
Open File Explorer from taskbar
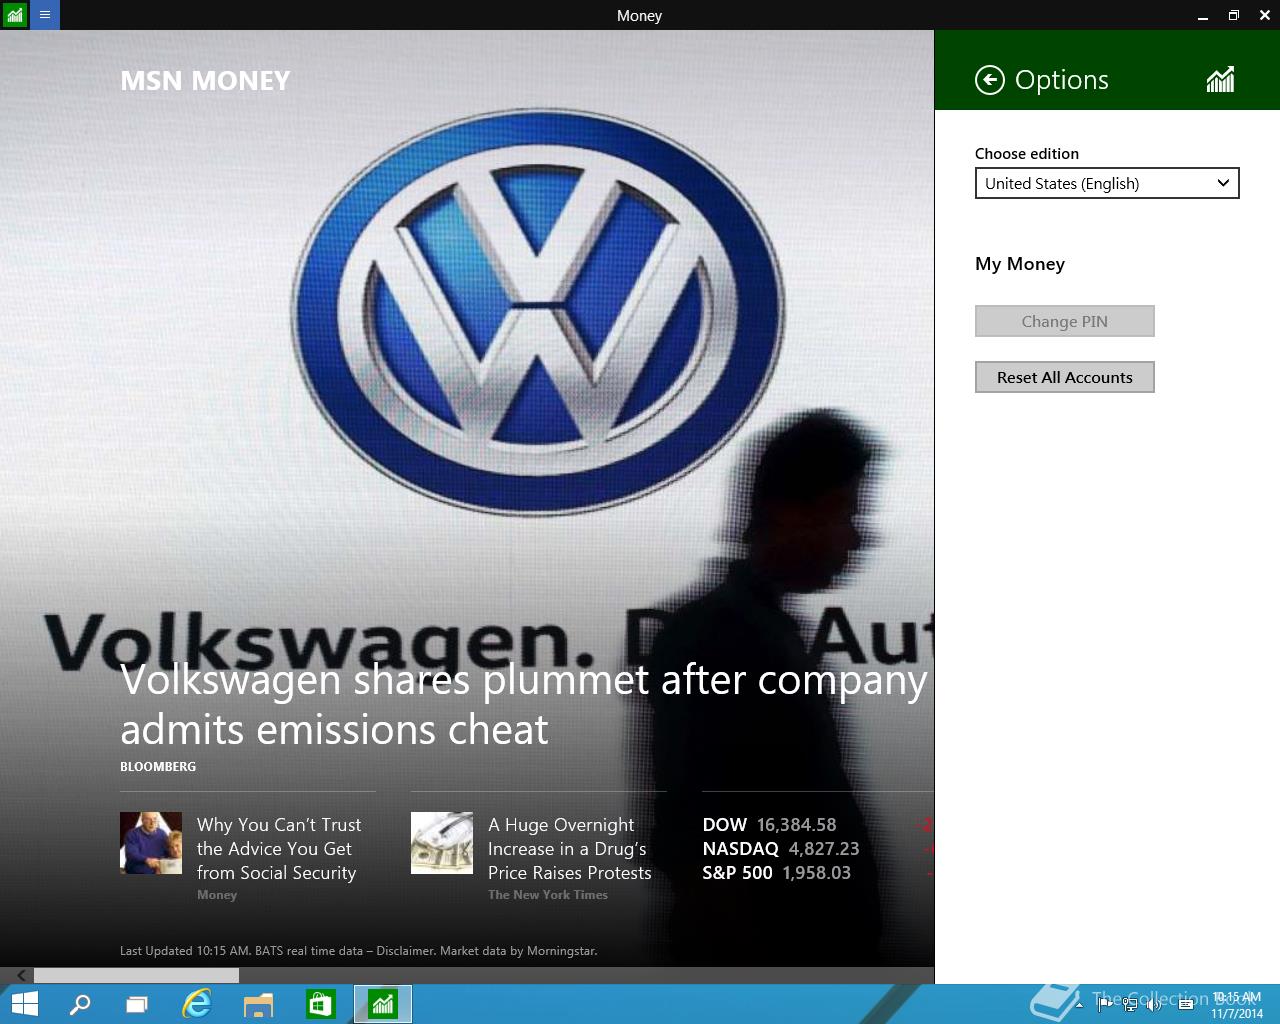click(259, 1004)
